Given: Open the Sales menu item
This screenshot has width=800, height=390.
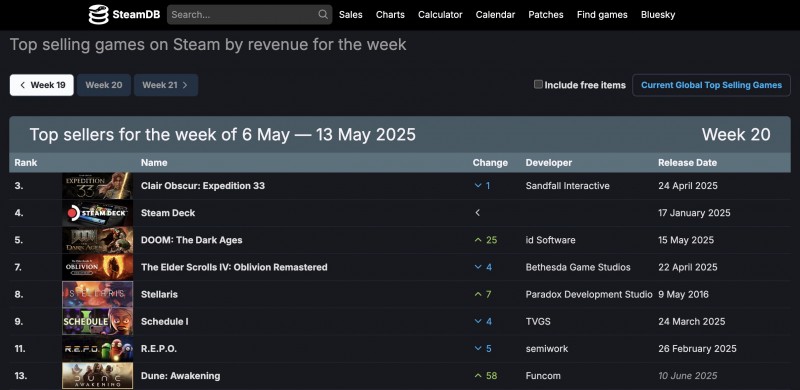Looking at the screenshot, I should tap(351, 15).
